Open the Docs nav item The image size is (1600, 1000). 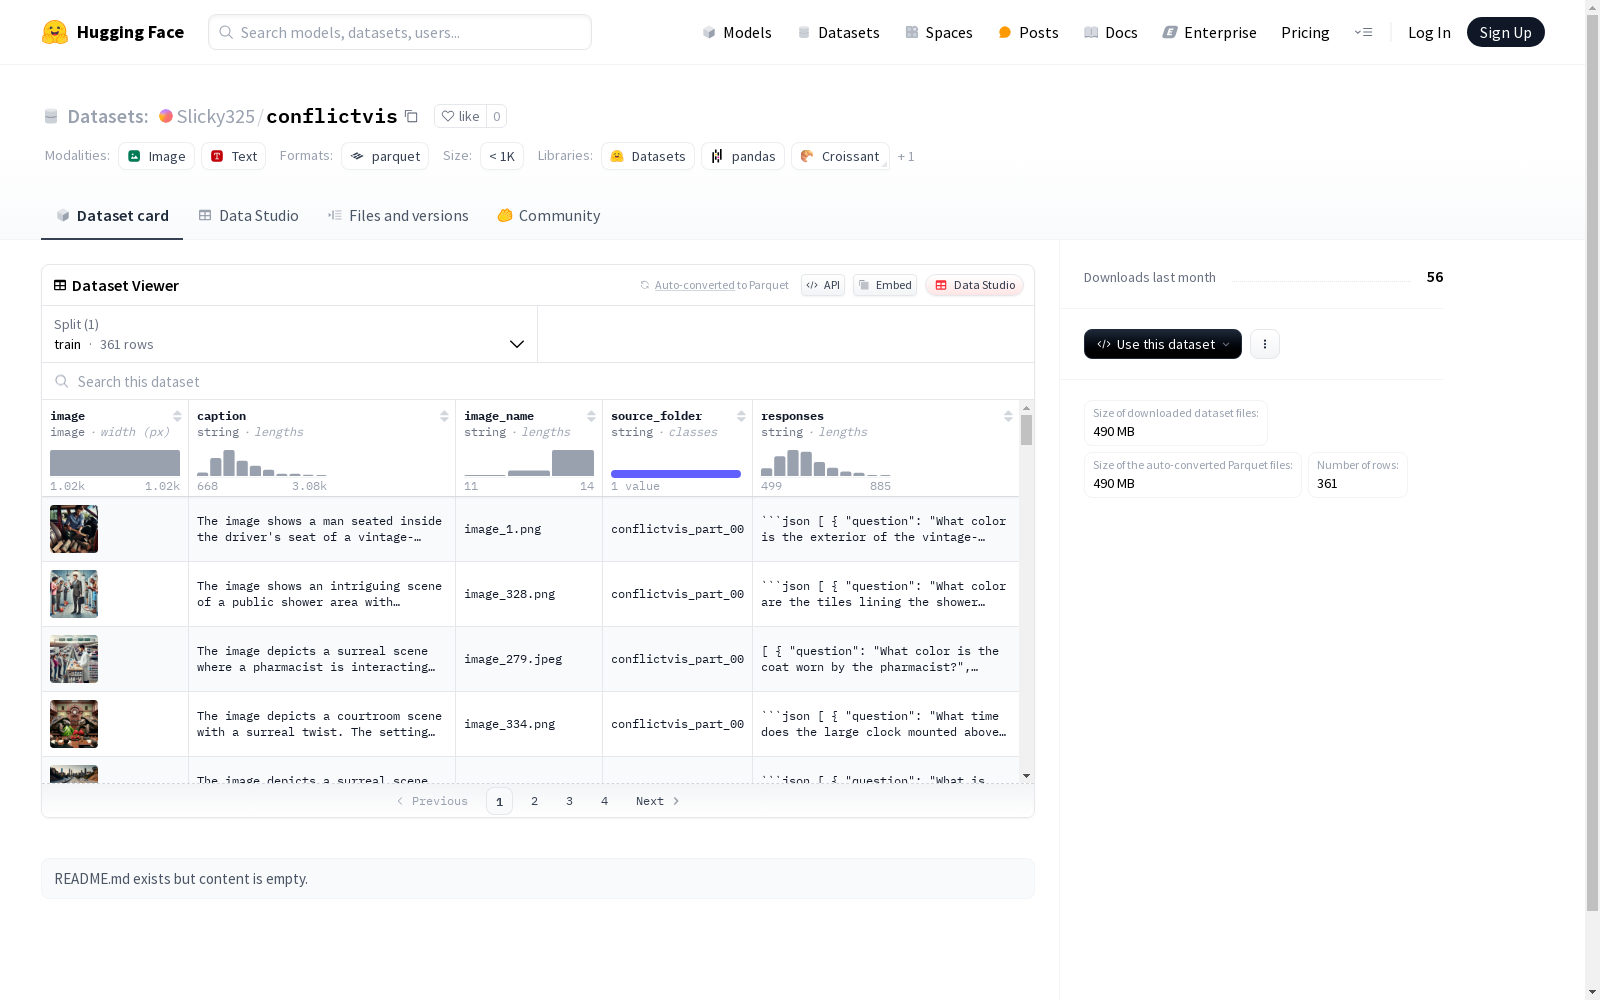(x=1111, y=32)
